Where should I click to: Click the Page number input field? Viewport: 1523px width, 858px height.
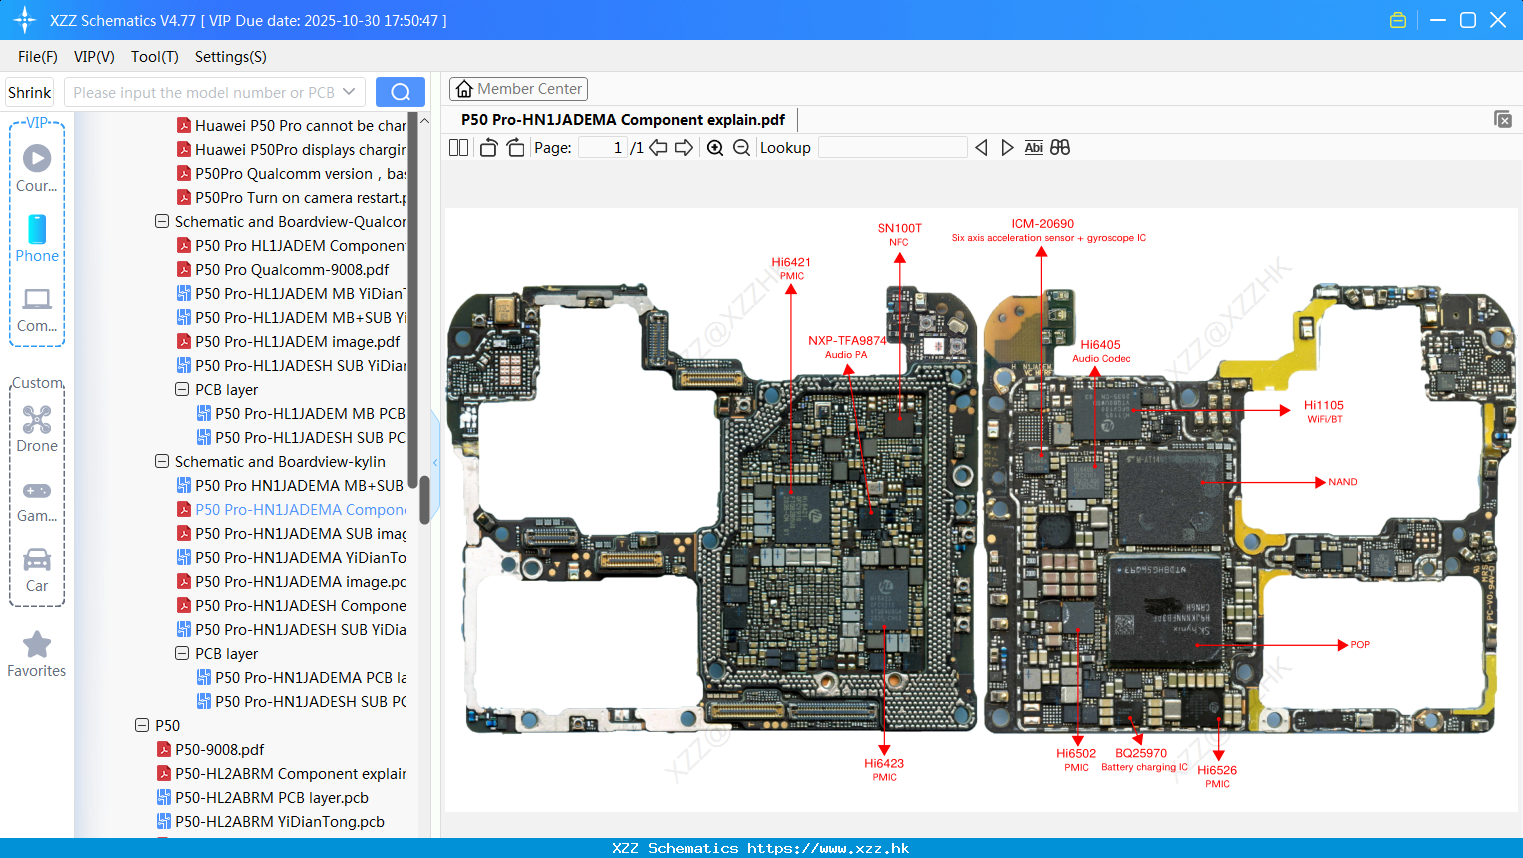[603, 148]
